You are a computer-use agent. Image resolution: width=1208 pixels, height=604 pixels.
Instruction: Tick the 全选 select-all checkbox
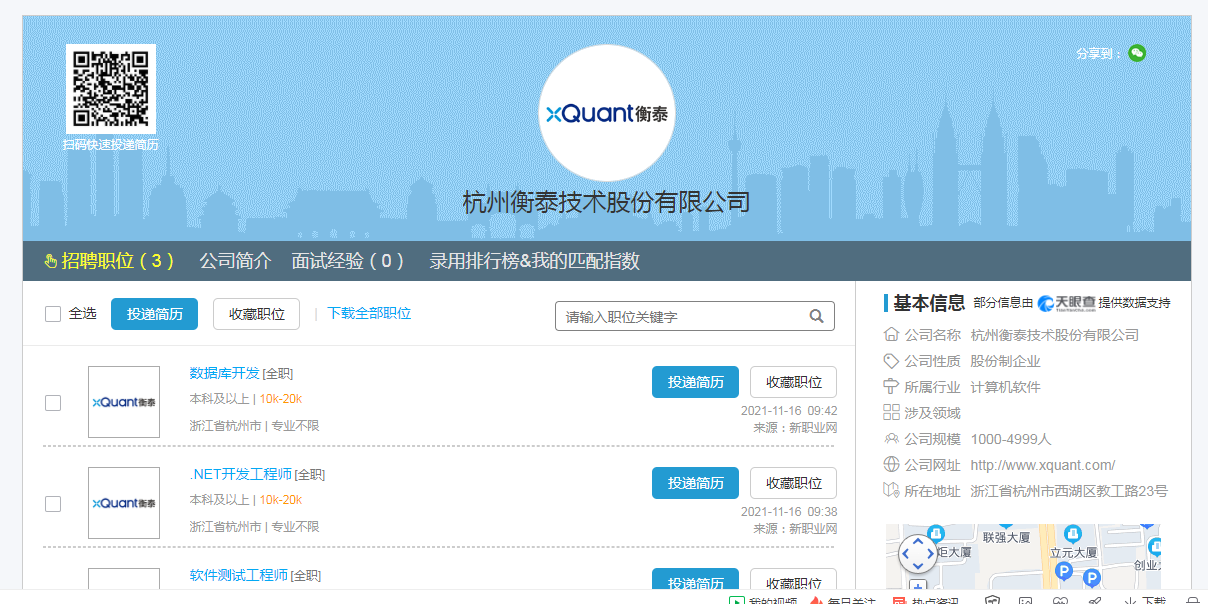pyautogui.click(x=53, y=314)
